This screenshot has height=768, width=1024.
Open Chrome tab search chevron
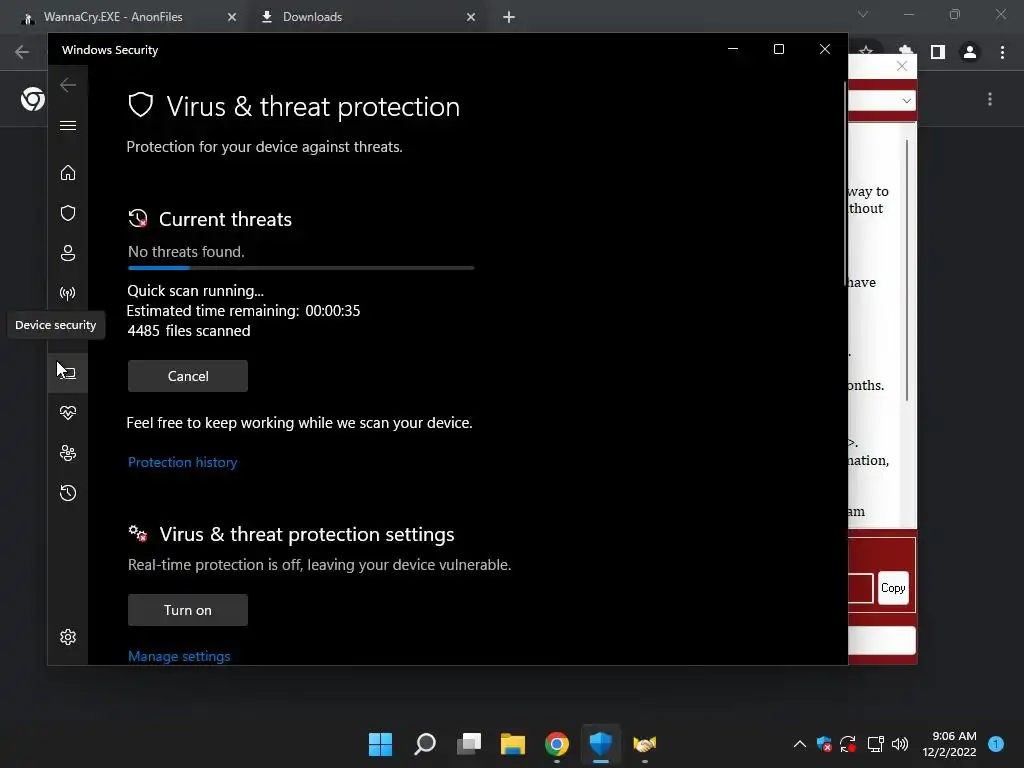(863, 14)
